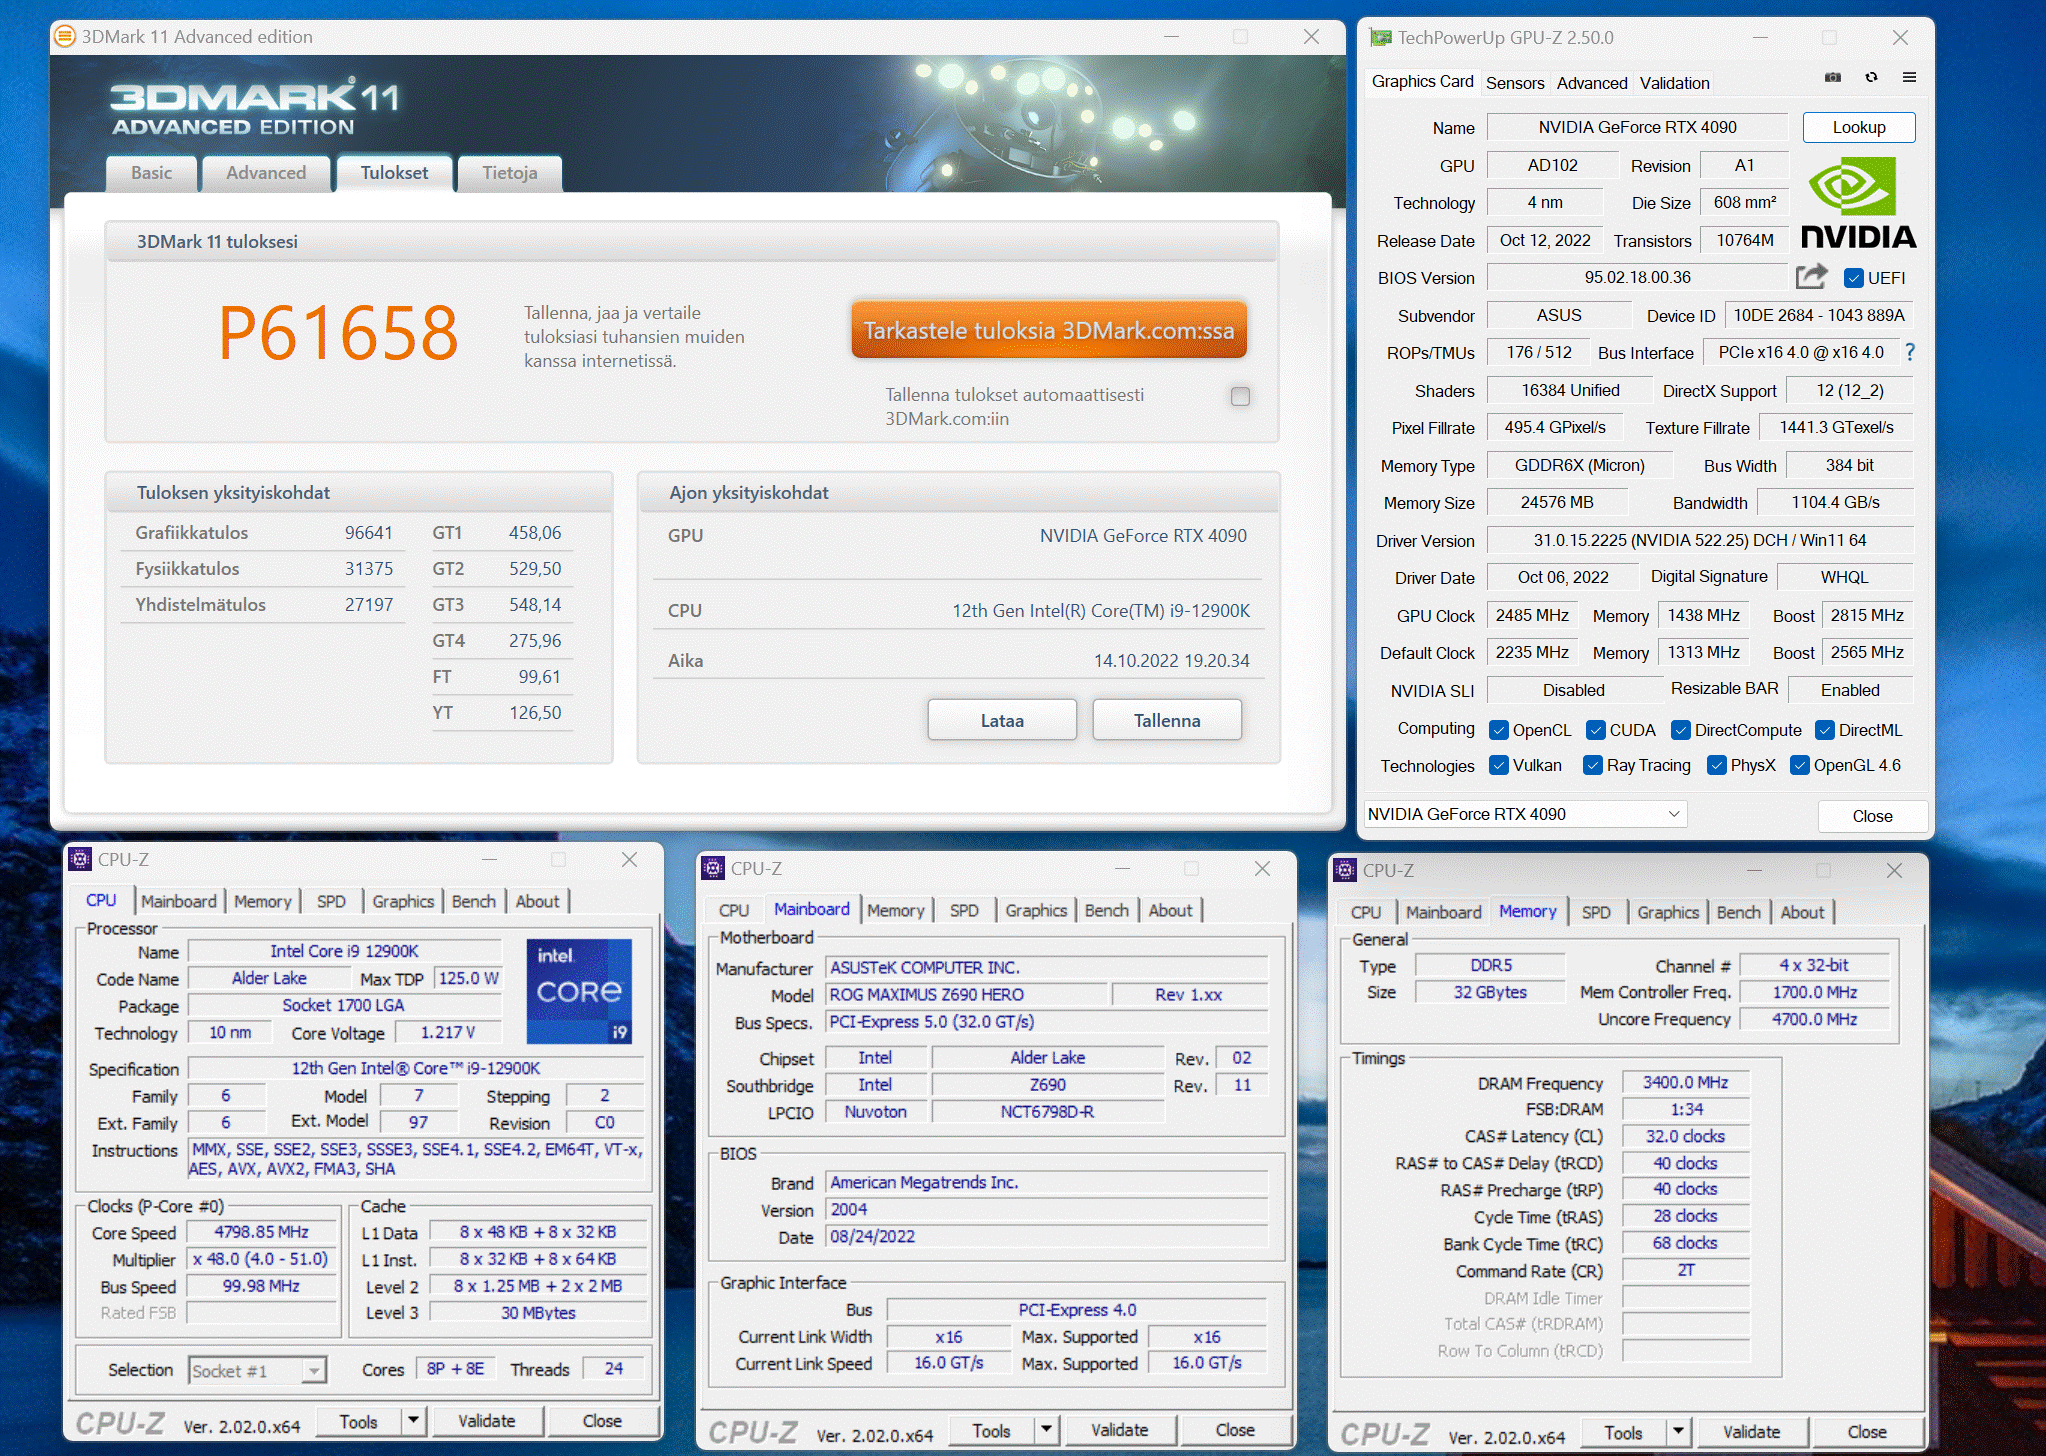This screenshot has height=1456, width=2046.
Task: Click the Resizable BAR Enabled field
Action: 1850,690
